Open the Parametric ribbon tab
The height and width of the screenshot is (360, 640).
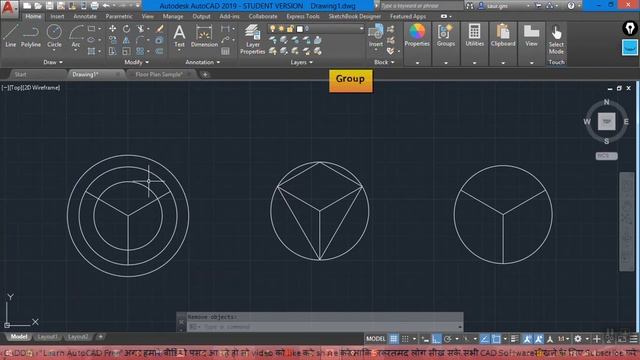coord(119,16)
